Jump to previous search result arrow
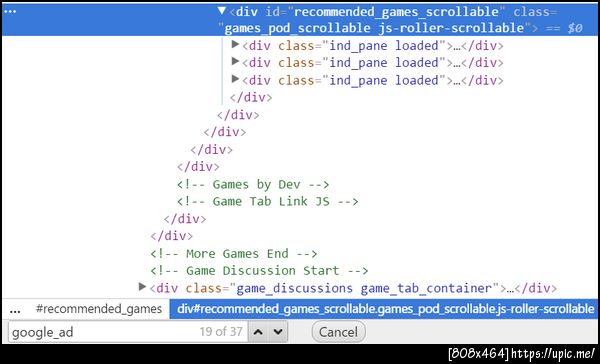This screenshot has width=600, height=364. (258, 332)
